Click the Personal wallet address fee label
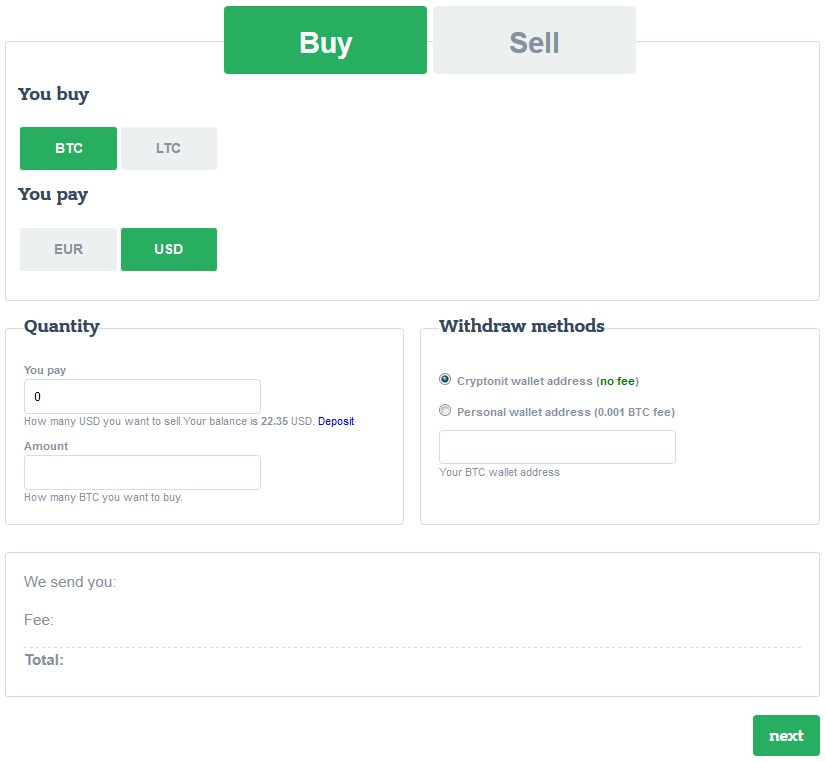Image resolution: width=826 pixels, height=762 pixels. (566, 412)
